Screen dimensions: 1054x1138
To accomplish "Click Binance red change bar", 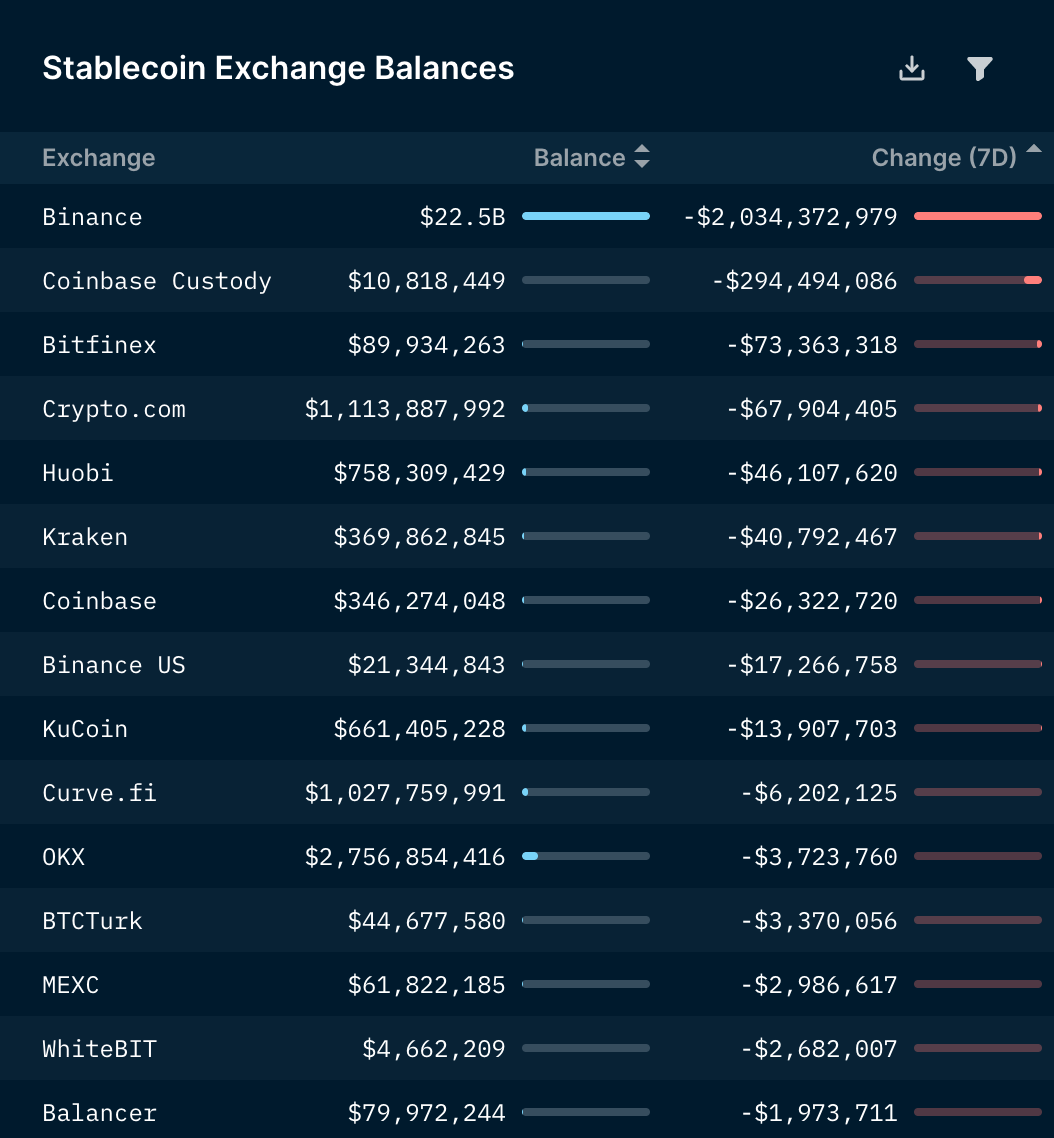I will pyautogui.click(x=978, y=216).
